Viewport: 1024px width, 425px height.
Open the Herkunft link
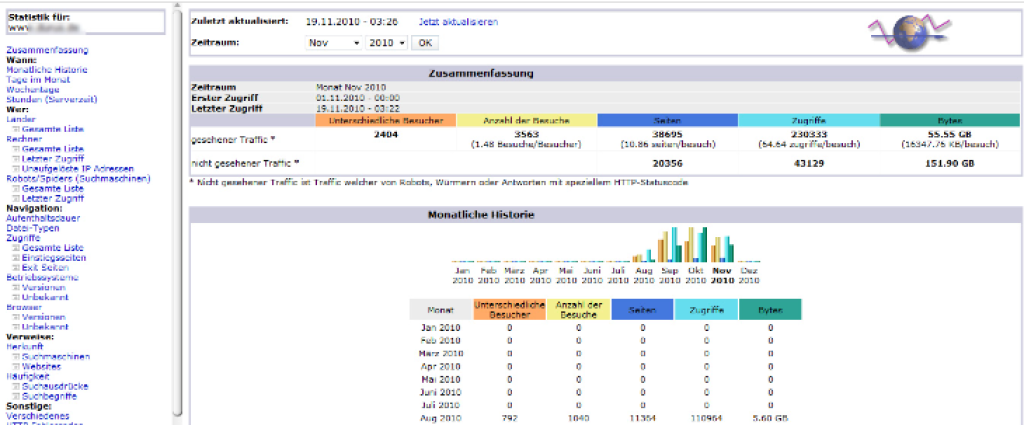coord(24,347)
